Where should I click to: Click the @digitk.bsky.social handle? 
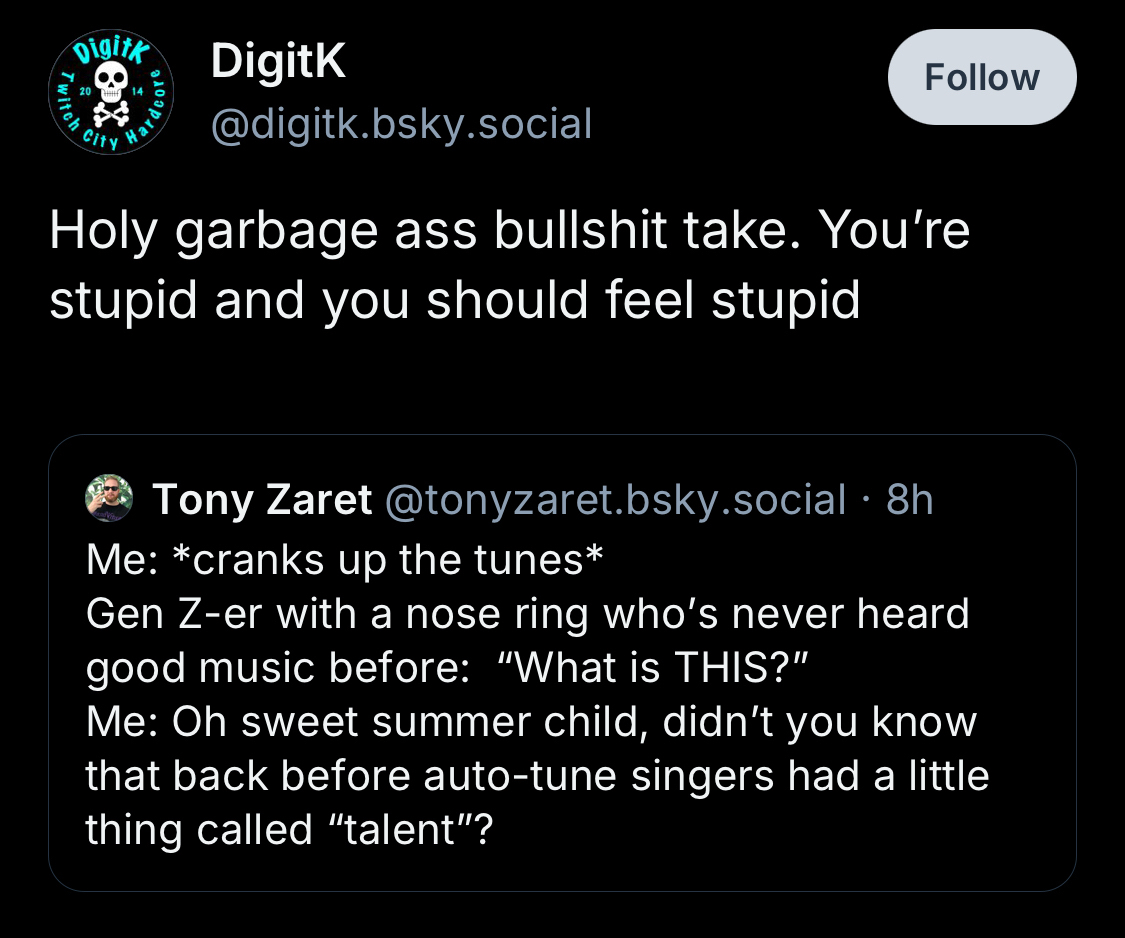pos(400,124)
